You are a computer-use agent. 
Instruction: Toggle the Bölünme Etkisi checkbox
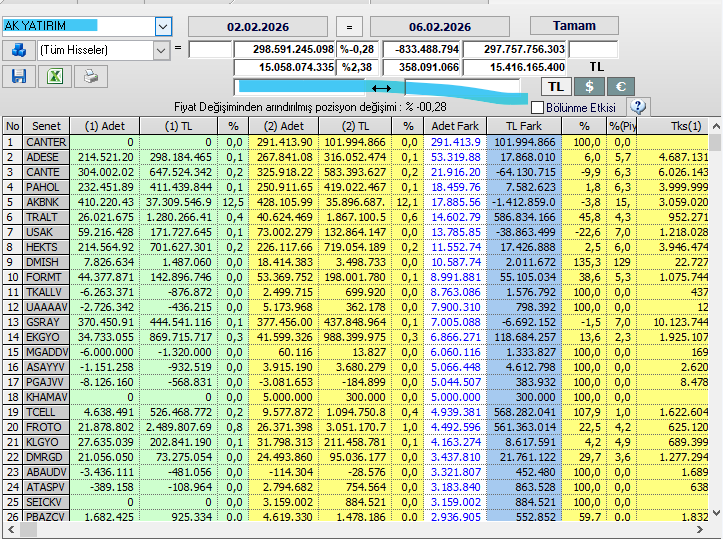point(537,107)
